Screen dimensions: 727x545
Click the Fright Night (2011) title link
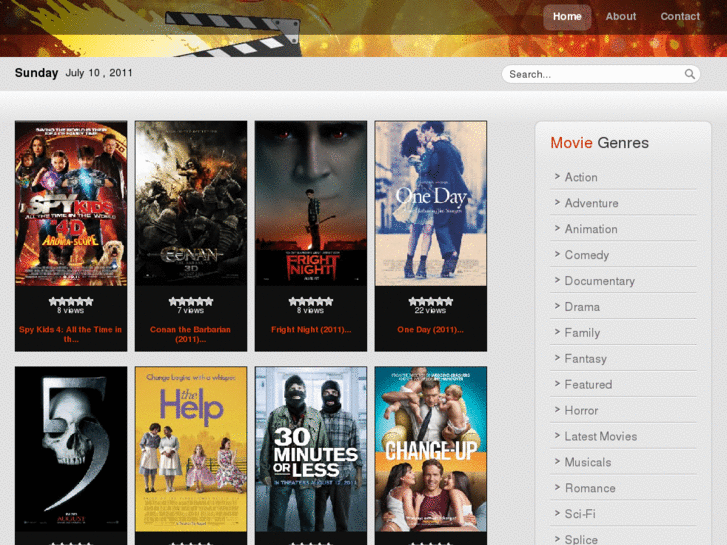coord(311,330)
